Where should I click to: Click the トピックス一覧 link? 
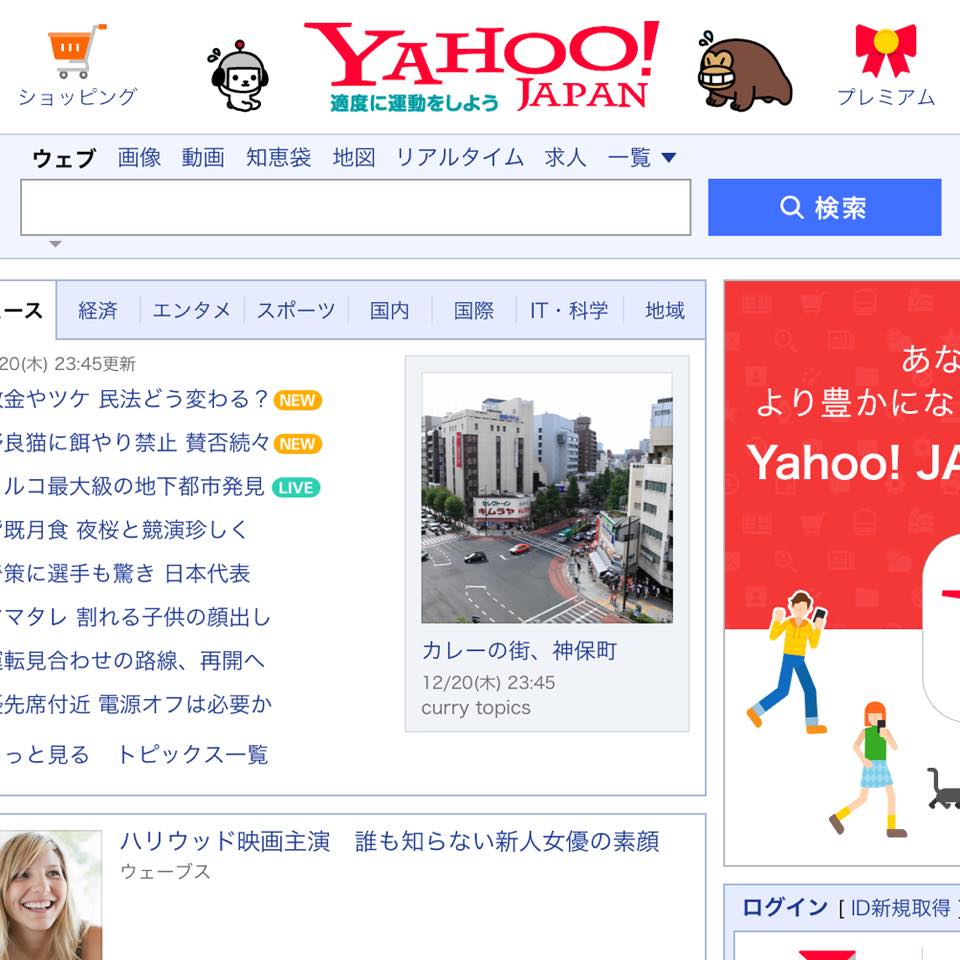pos(192,754)
